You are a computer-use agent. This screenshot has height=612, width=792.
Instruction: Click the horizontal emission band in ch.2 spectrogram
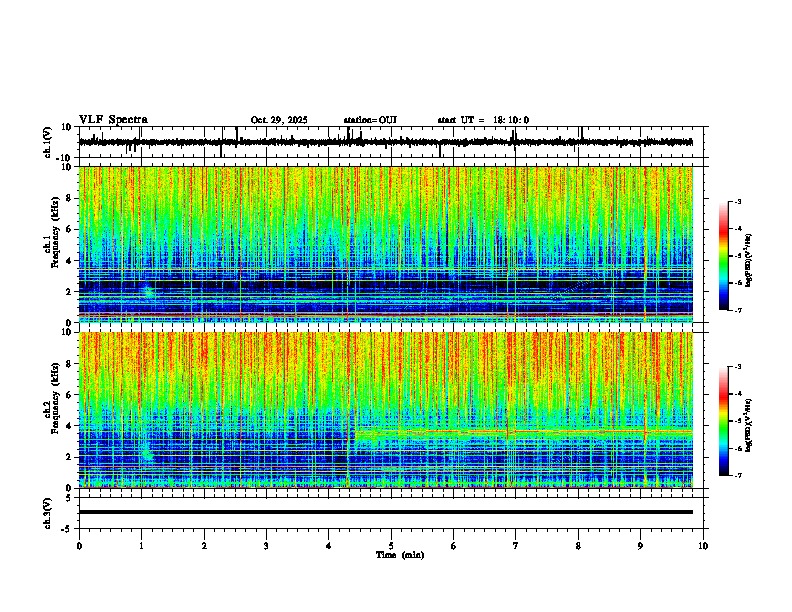point(524,432)
